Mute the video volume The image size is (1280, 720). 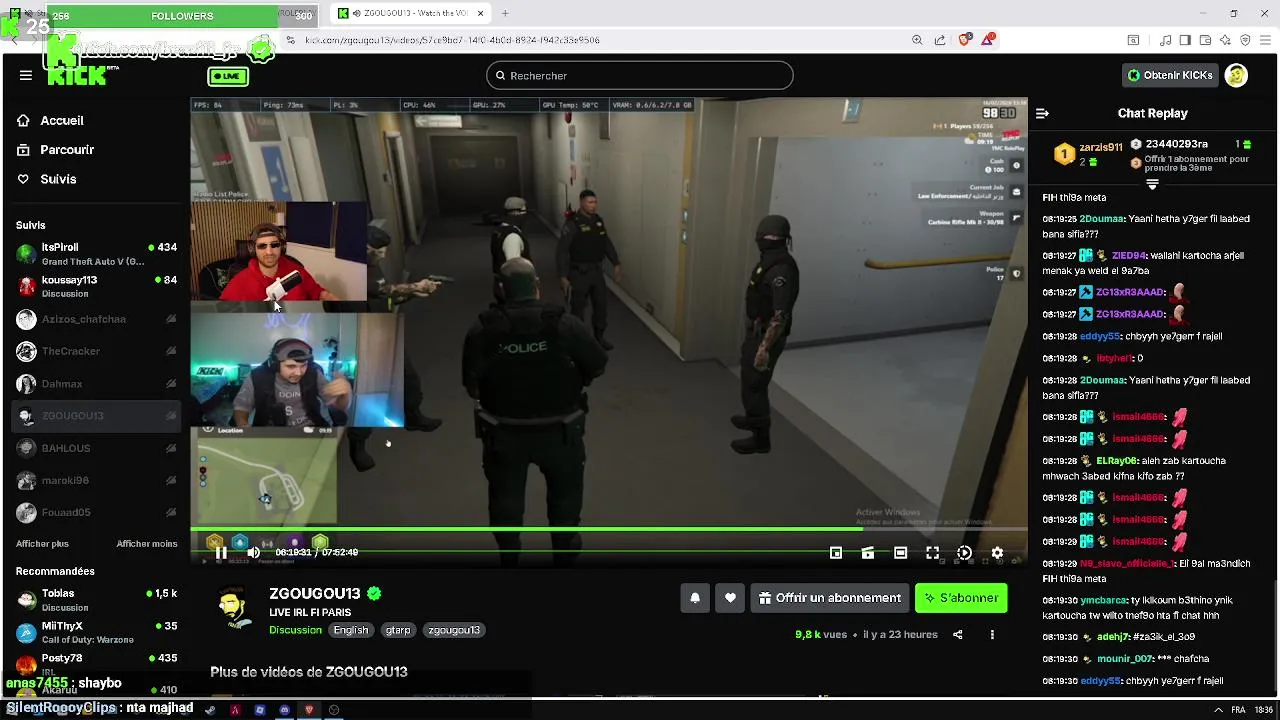(x=253, y=552)
